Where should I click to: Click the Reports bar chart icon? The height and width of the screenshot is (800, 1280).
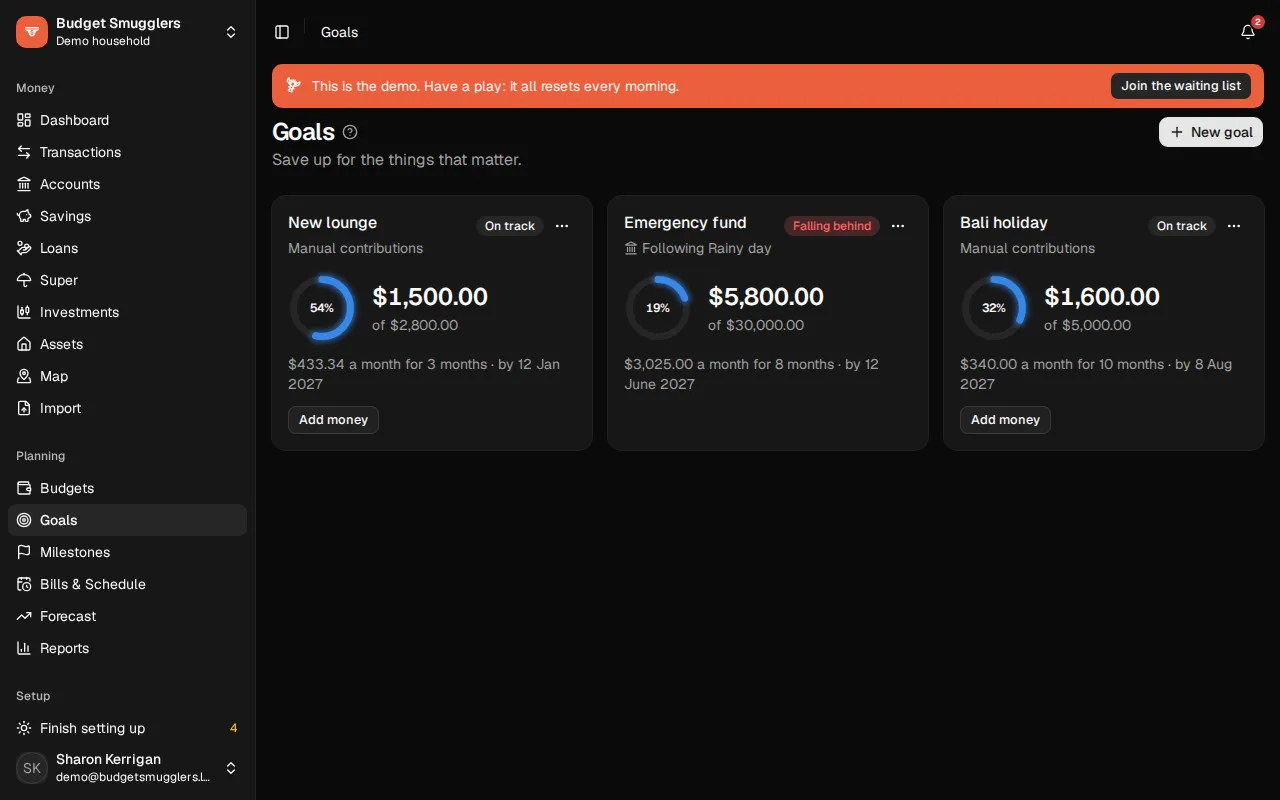24,648
